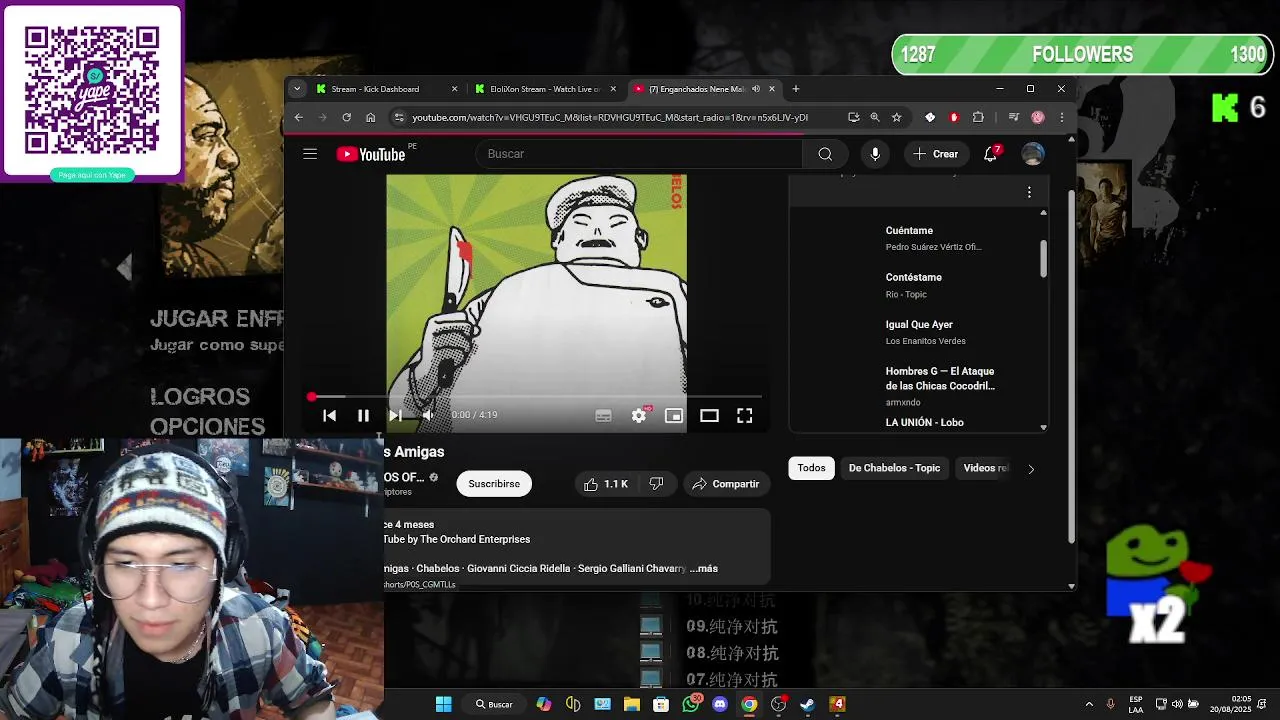The height and width of the screenshot is (720, 1280).
Task: Open File Explorer from the taskbar
Action: click(x=632, y=704)
